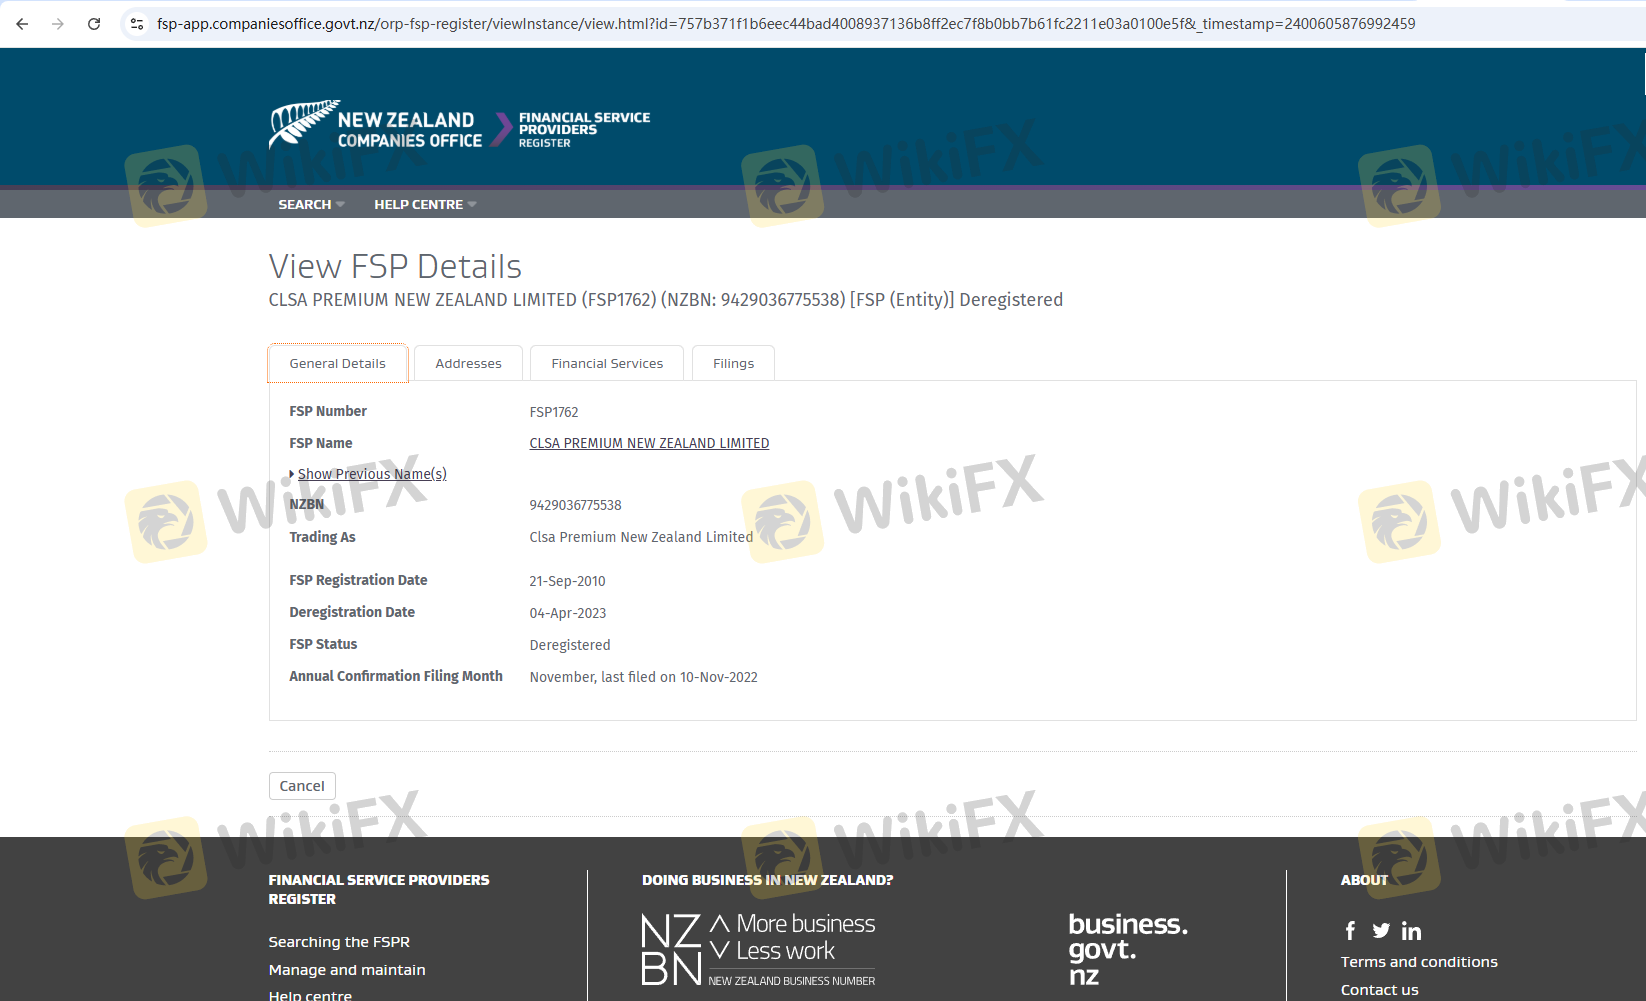Image resolution: width=1646 pixels, height=1001 pixels.
Task: Click the browser back arrow
Action: (x=22, y=24)
